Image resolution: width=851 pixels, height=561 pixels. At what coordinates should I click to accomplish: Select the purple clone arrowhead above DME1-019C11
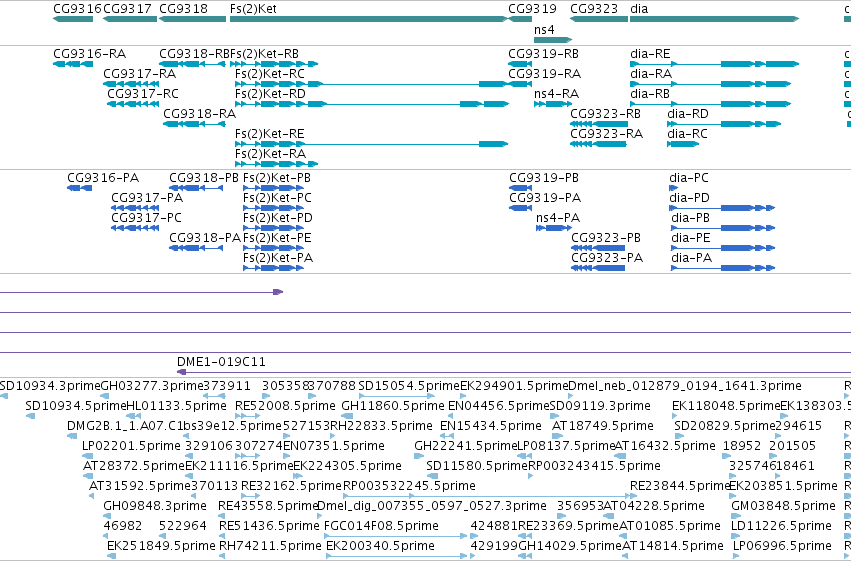[x=278, y=292]
